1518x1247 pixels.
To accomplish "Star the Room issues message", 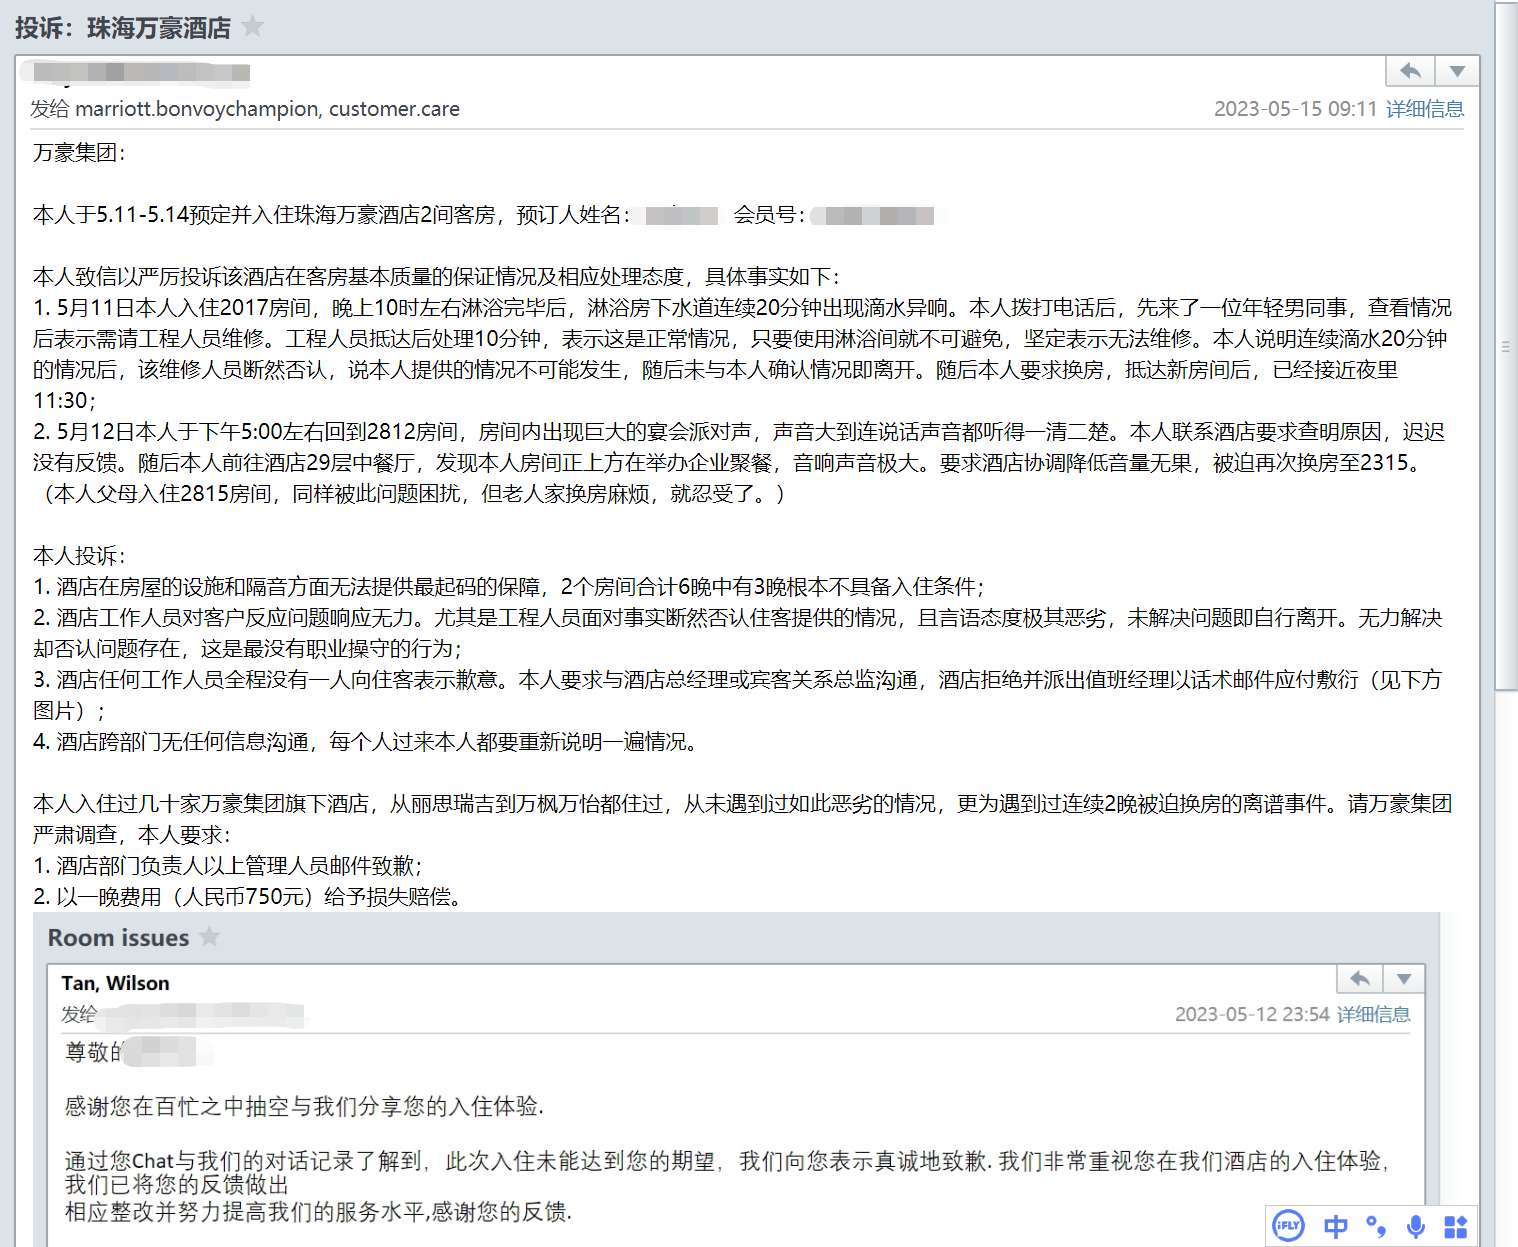I will pyautogui.click(x=209, y=937).
